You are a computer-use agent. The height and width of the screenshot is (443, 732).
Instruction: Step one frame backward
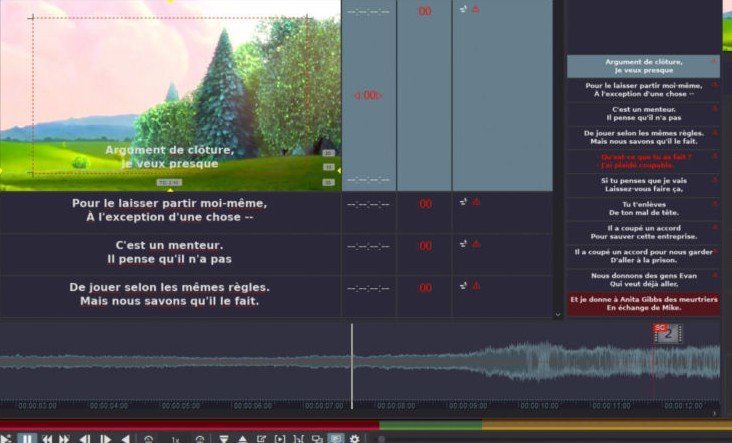(85, 438)
